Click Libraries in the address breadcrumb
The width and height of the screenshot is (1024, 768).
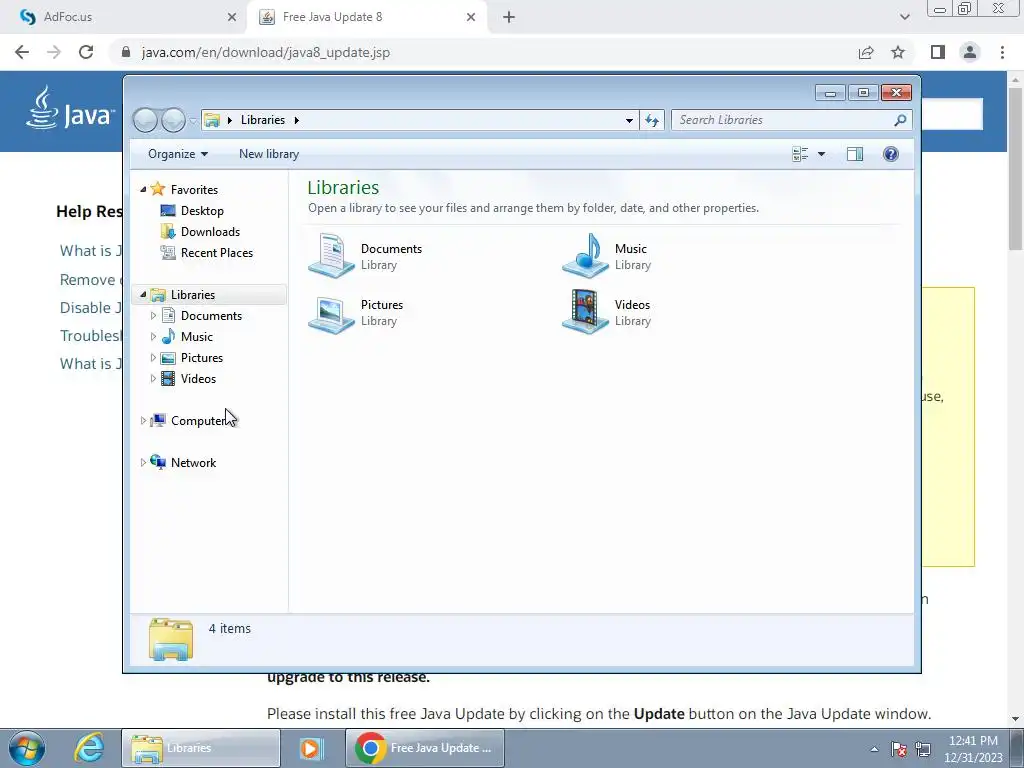pos(263,120)
